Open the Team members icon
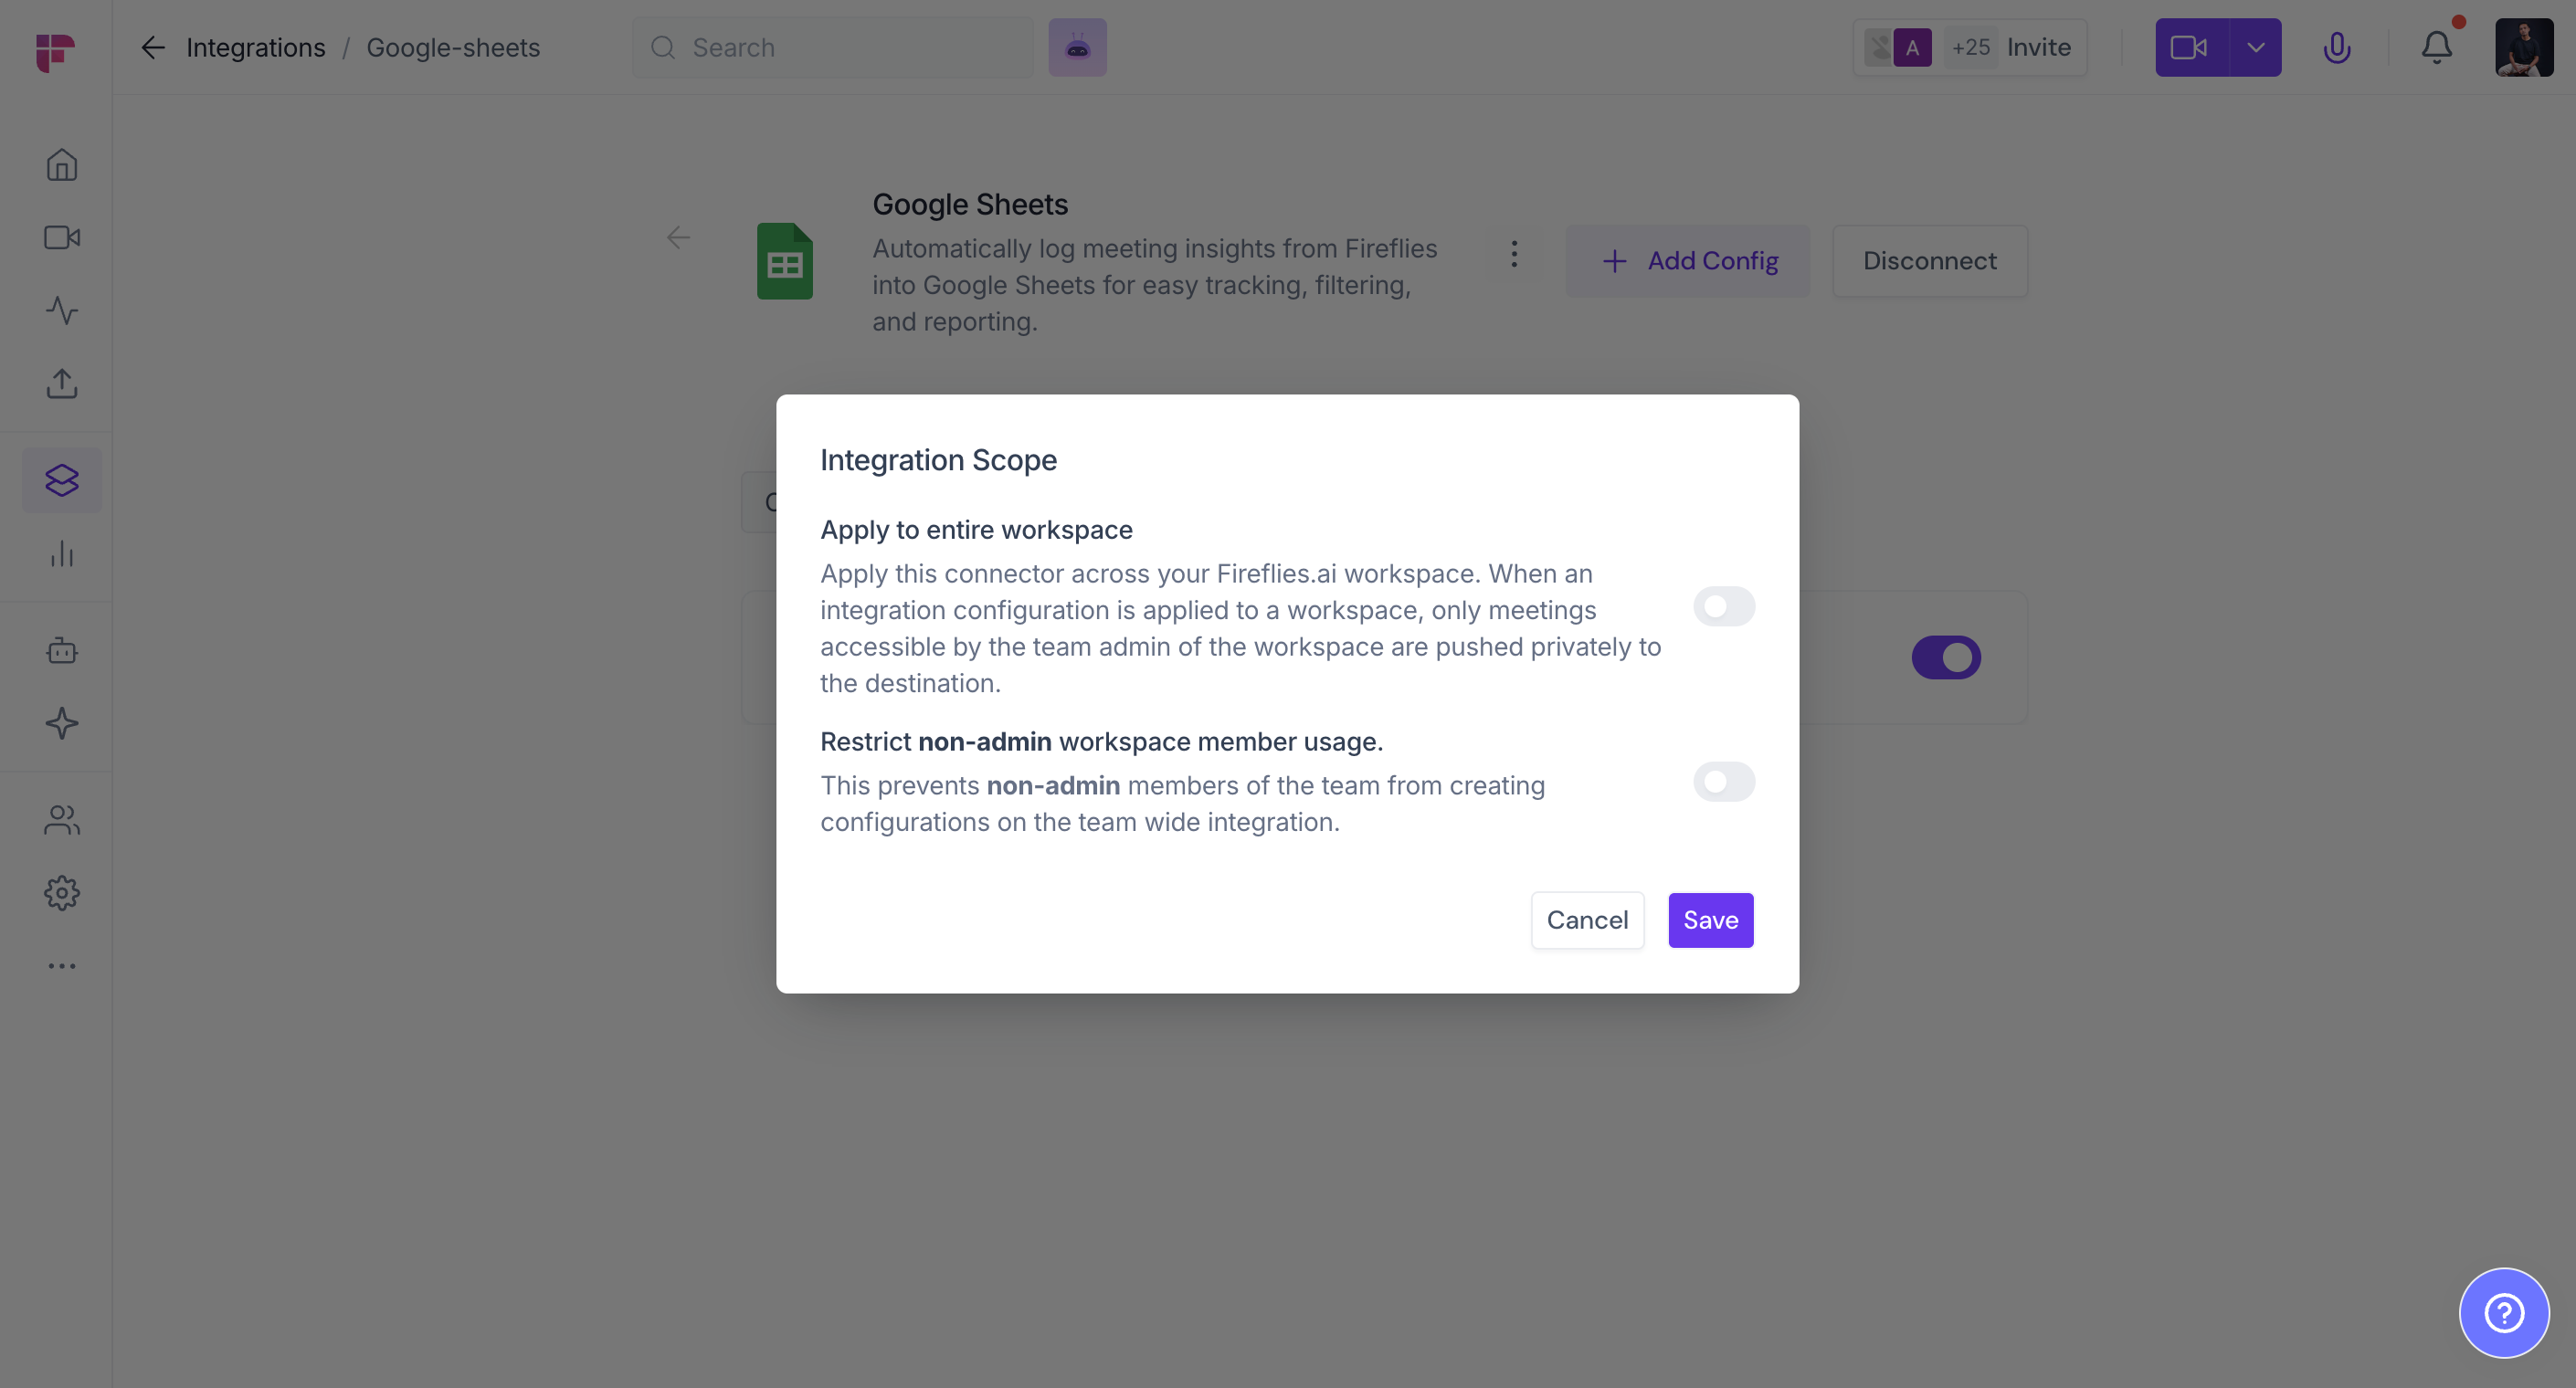The image size is (2576, 1388). click(62, 820)
